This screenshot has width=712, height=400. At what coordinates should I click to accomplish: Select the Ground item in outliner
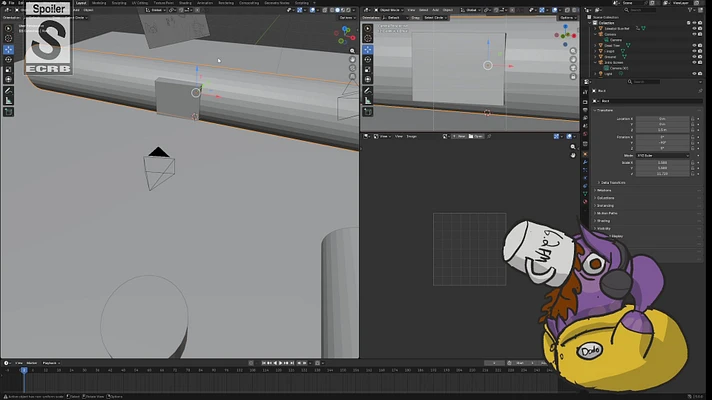click(610, 57)
